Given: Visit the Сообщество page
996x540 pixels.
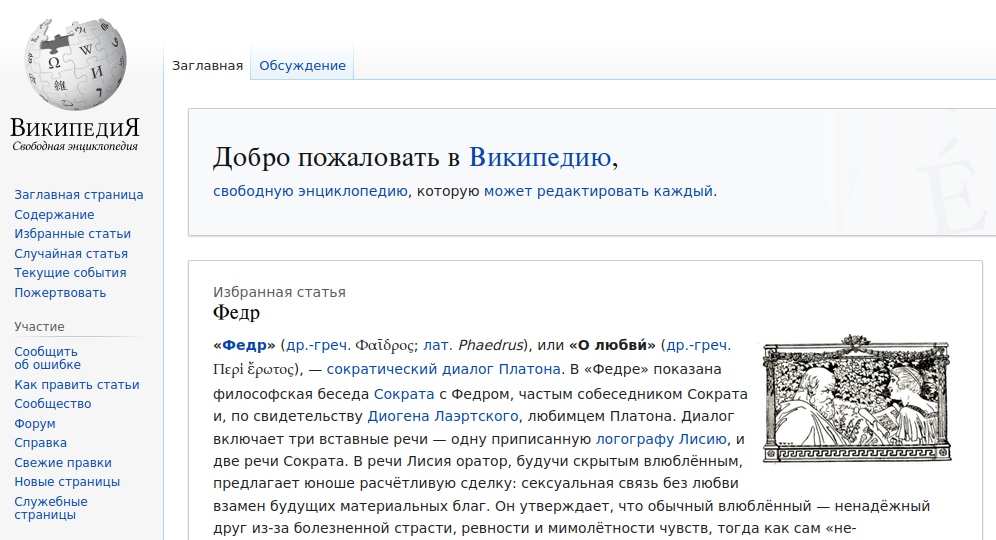Looking at the screenshot, I should coord(53,404).
